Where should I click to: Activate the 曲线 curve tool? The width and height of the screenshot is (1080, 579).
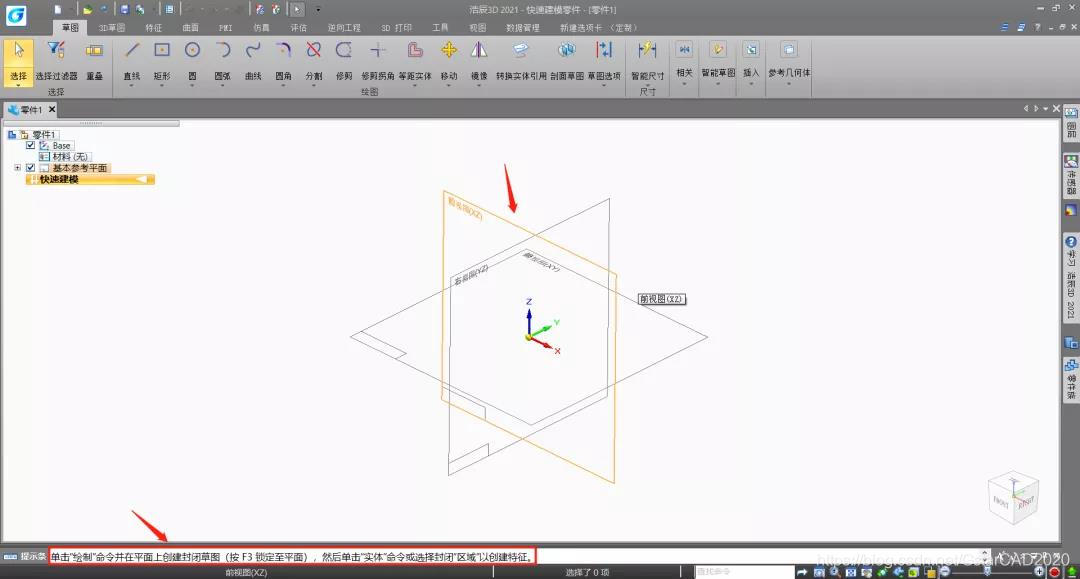click(x=253, y=61)
